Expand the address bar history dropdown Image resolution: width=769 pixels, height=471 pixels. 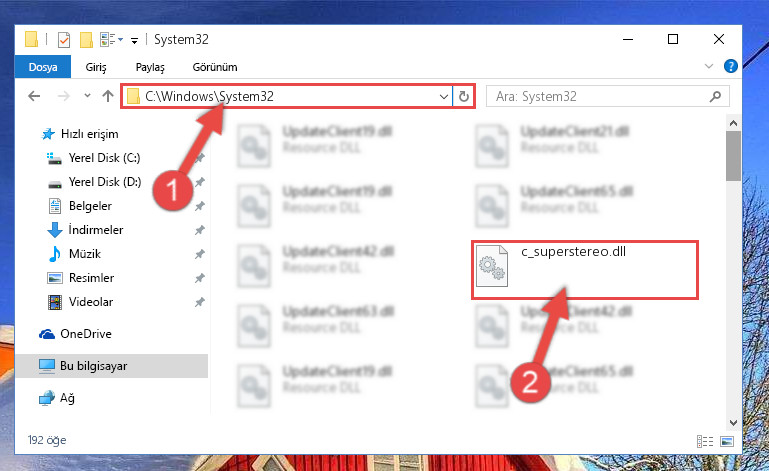443,97
